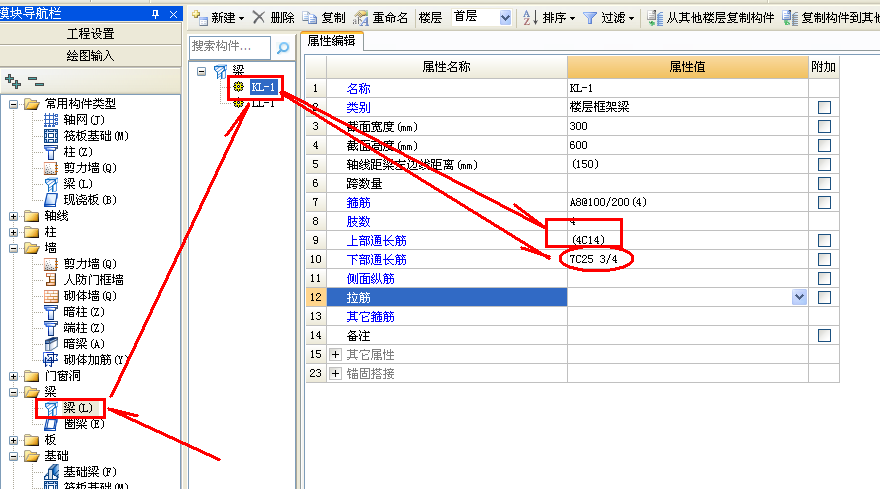
Task: Click the 复制 (Copy) toolbar icon
Action: 309,17
